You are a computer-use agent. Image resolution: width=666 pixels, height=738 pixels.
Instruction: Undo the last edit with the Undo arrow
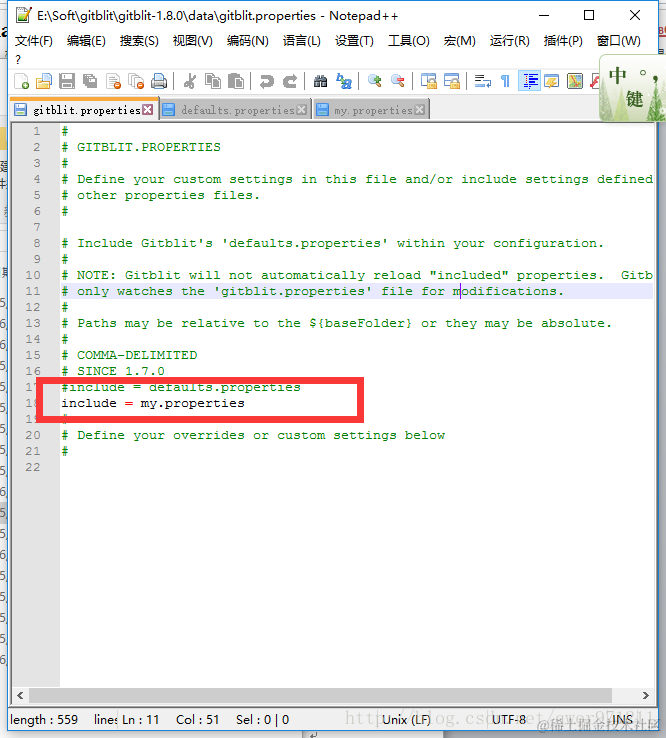(x=266, y=81)
